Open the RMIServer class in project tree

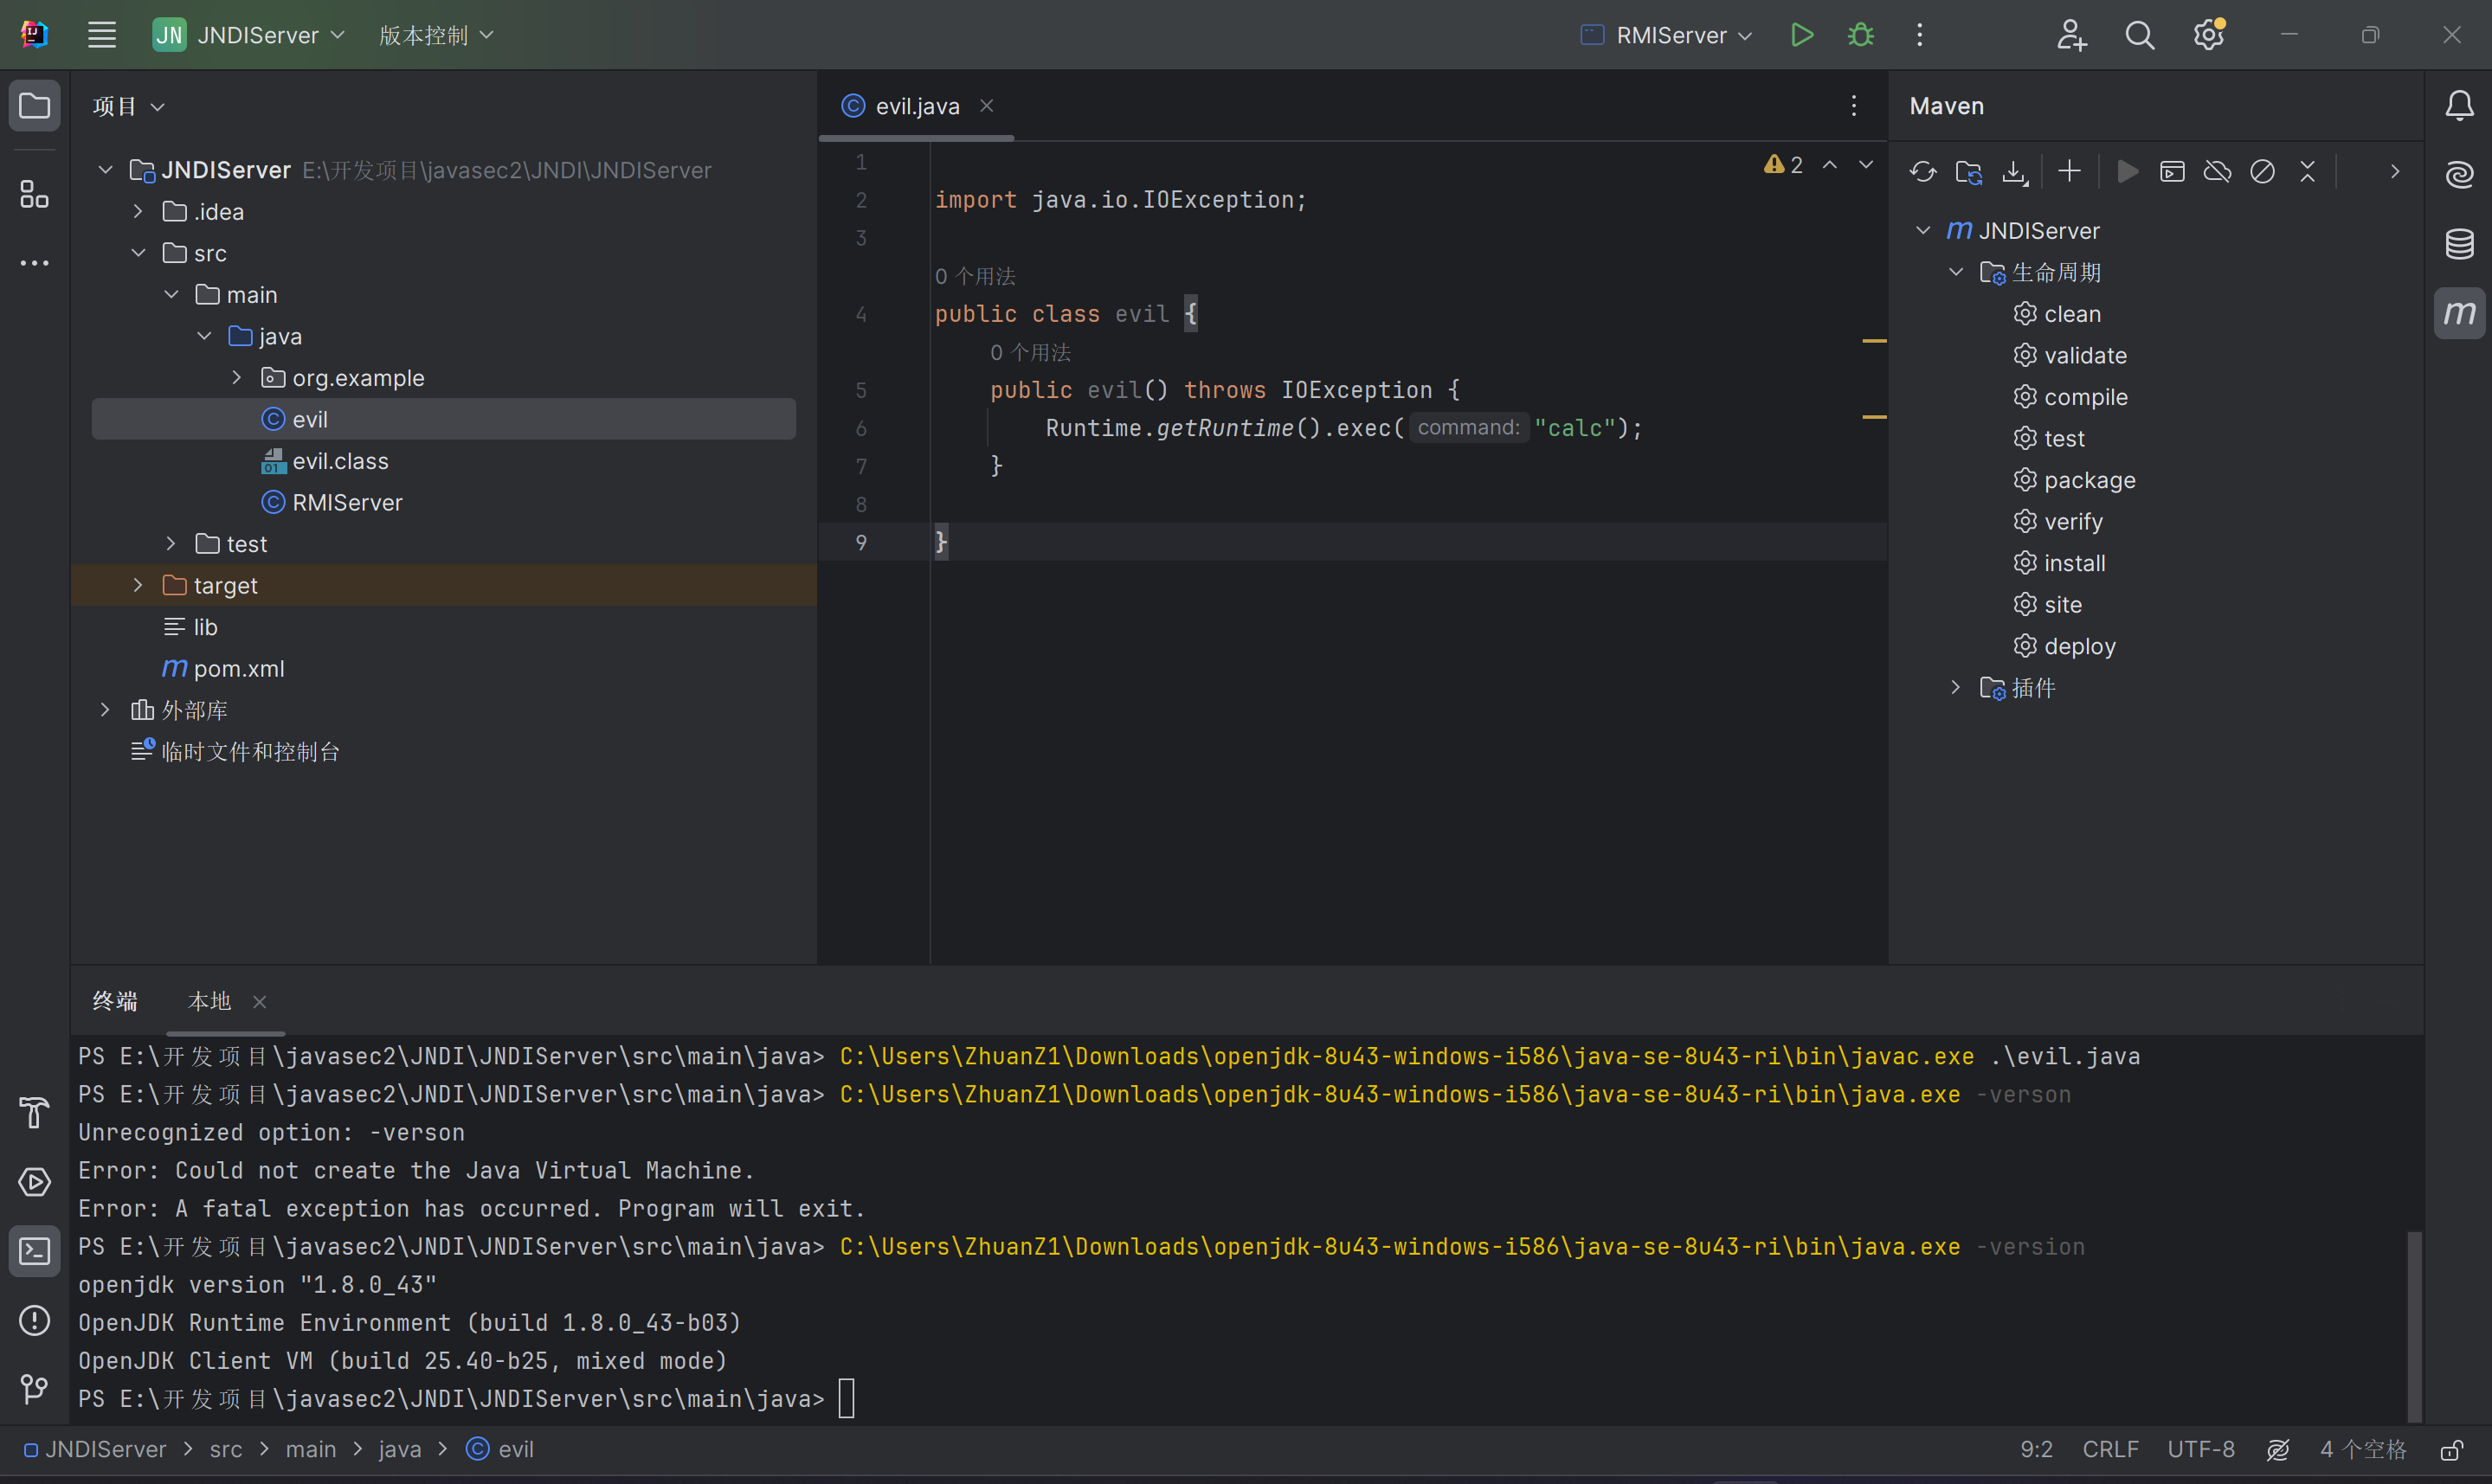pyautogui.click(x=346, y=503)
